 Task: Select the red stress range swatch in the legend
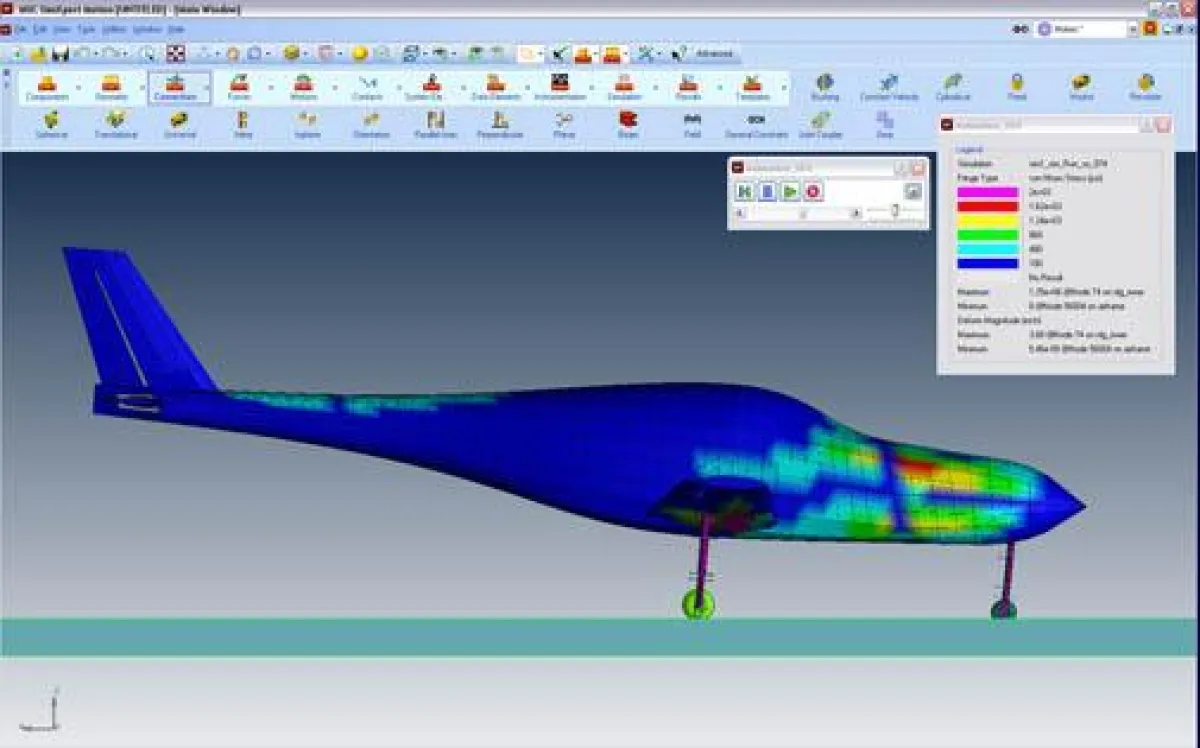988,206
